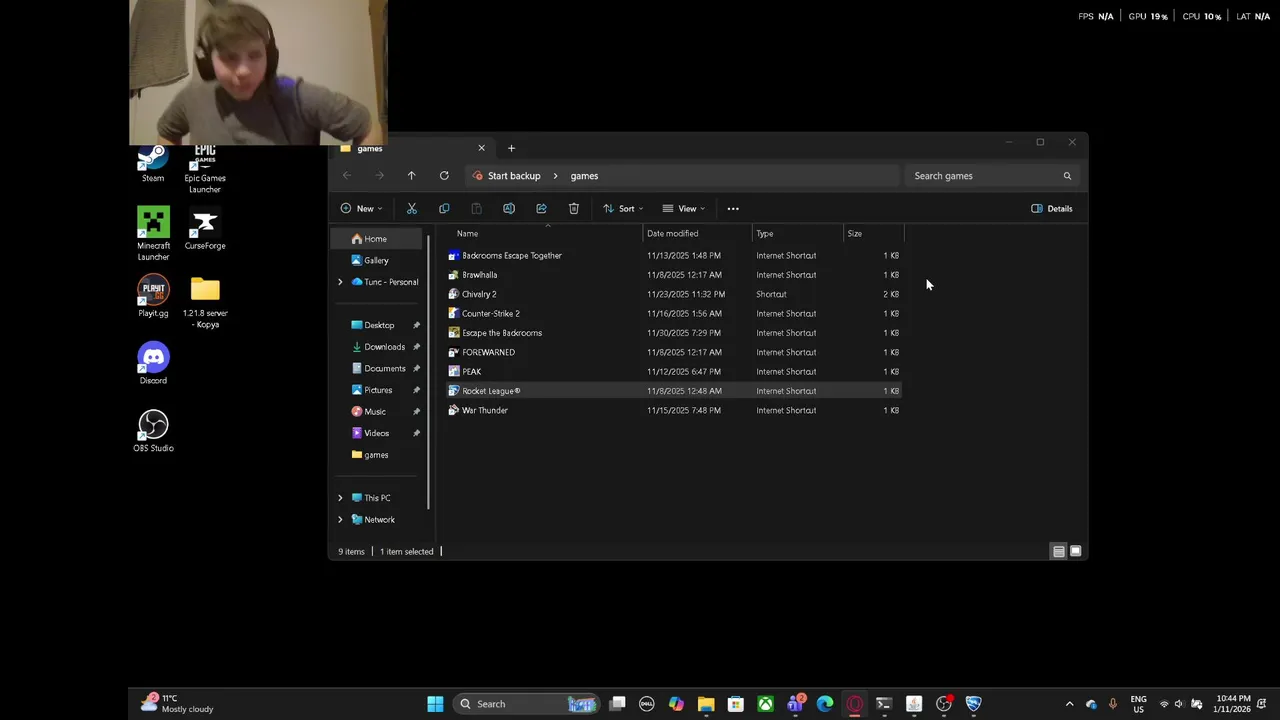Open the View dropdown menu

684,209
